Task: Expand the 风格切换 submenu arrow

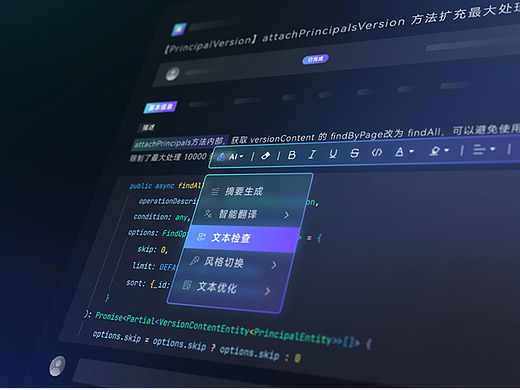Action: point(274,265)
